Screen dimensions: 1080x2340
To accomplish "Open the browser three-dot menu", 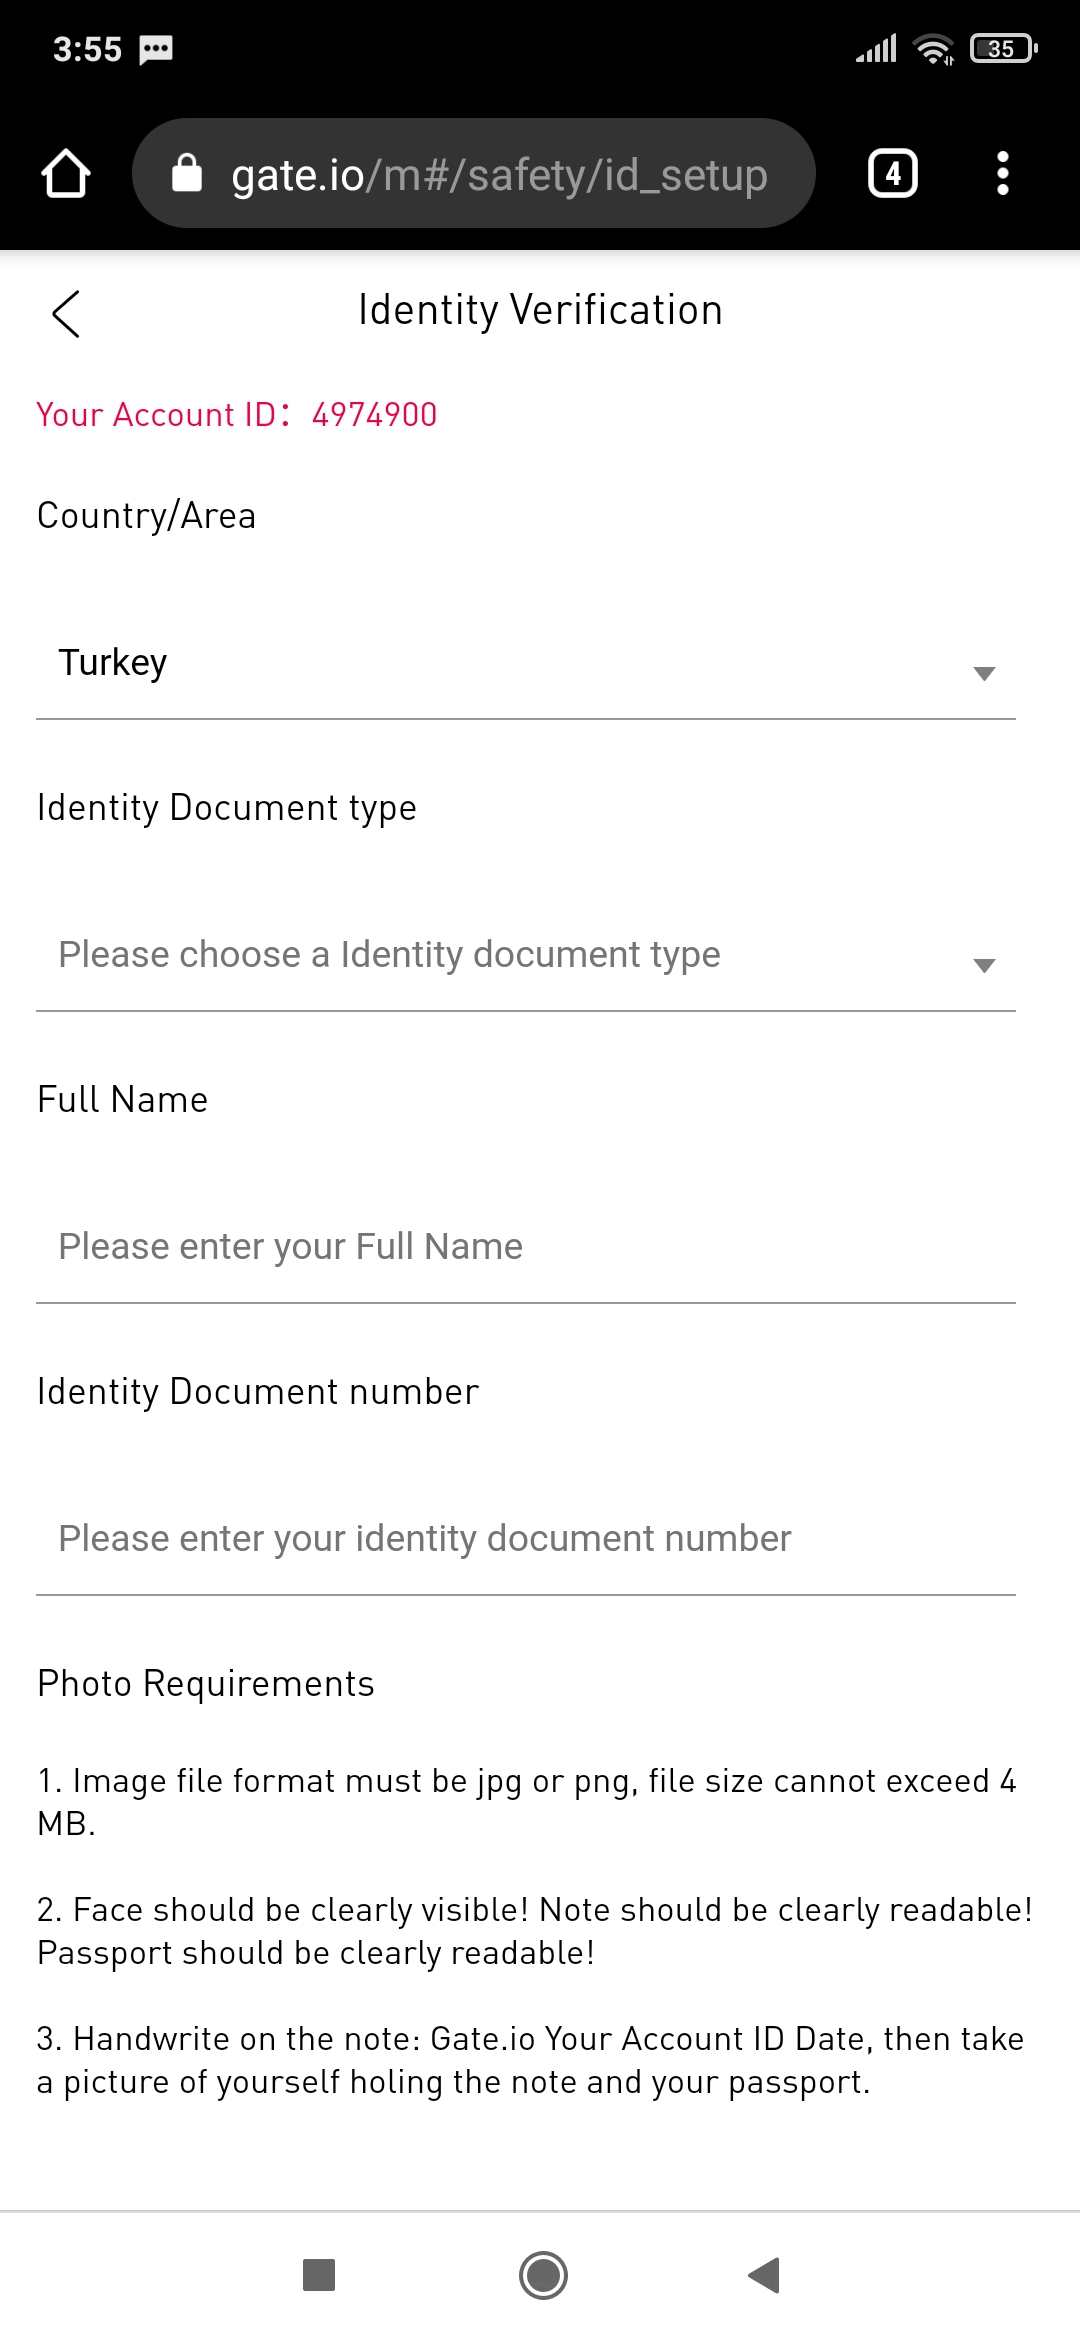I will (x=1002, y=174).
